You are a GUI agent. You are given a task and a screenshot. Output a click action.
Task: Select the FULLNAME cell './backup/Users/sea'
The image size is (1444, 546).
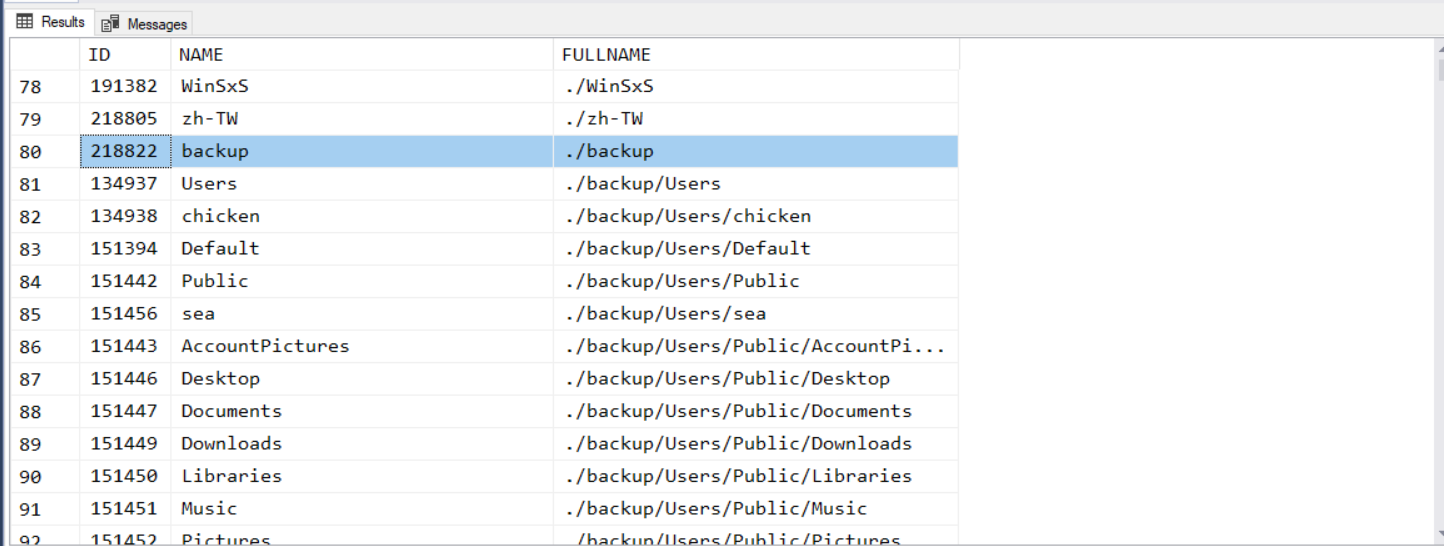coord(665,314)
